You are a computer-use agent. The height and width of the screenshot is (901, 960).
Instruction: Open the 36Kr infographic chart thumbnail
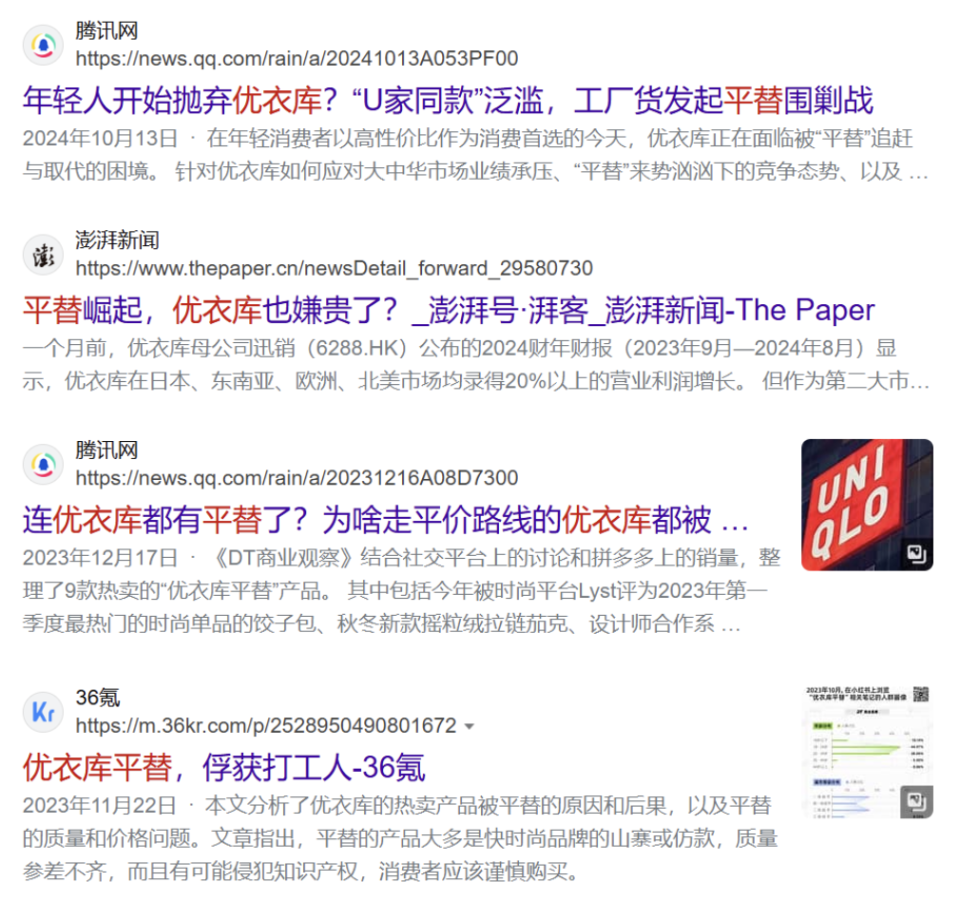(x=867, y=752)
